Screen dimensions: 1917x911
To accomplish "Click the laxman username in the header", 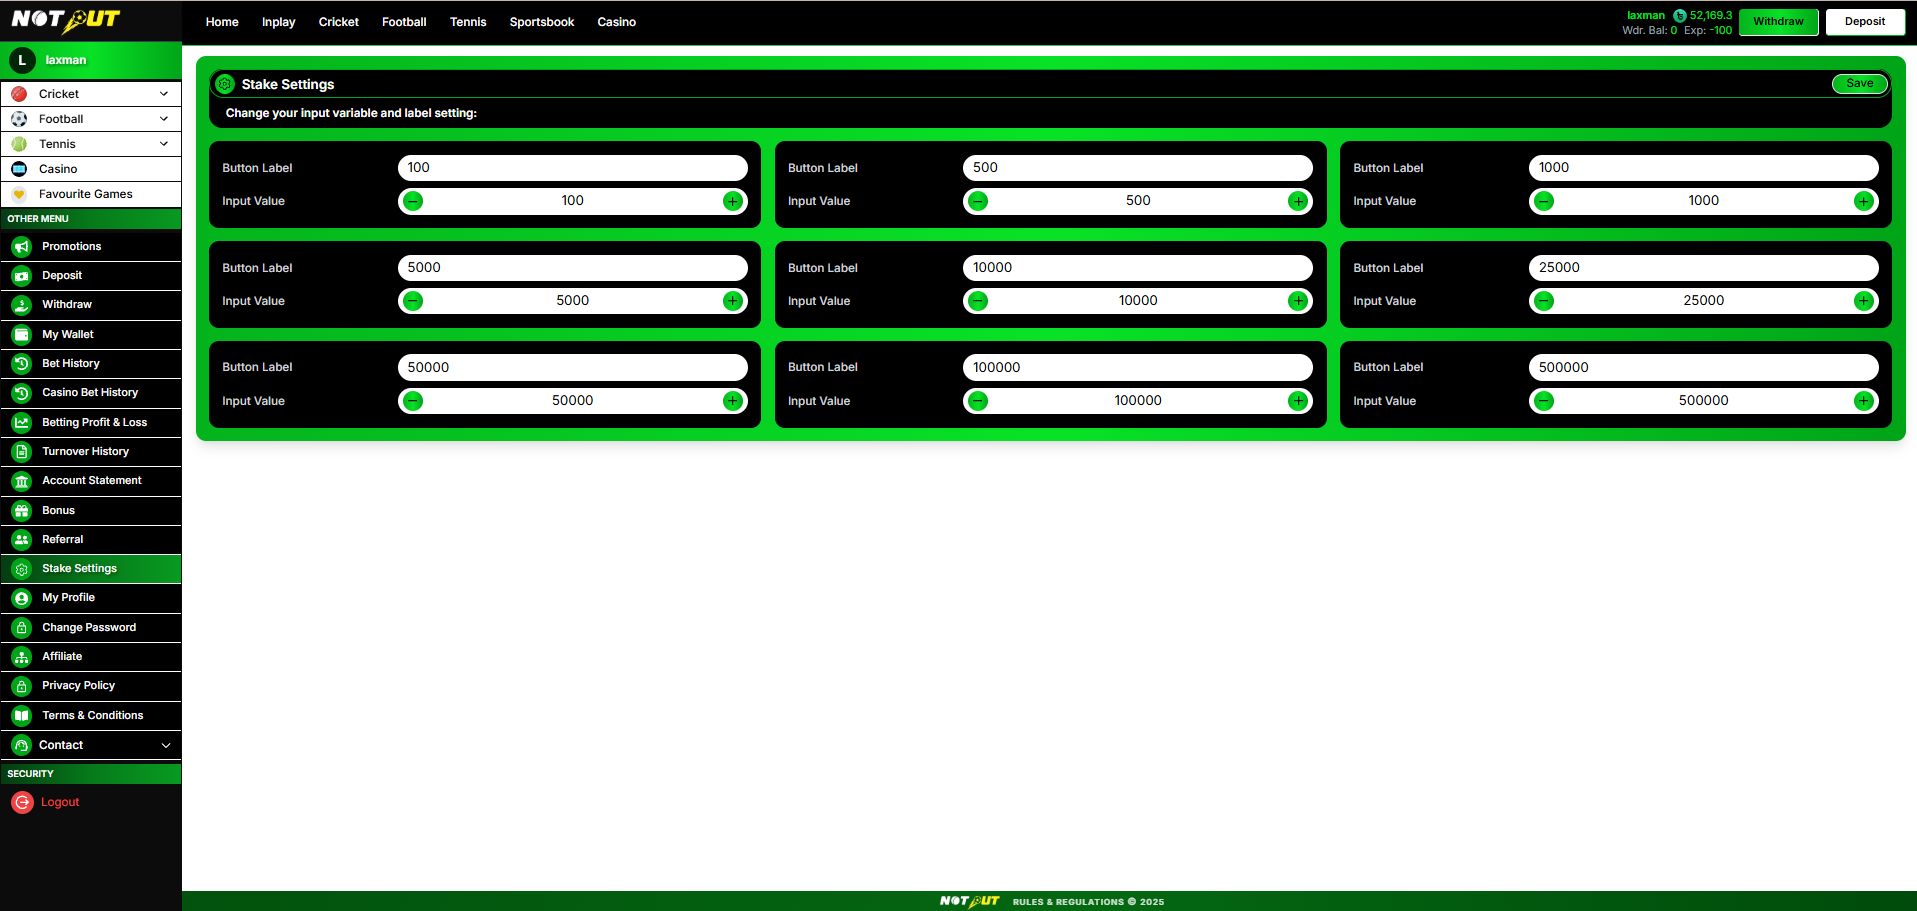I will click(x=1646, y=16).
